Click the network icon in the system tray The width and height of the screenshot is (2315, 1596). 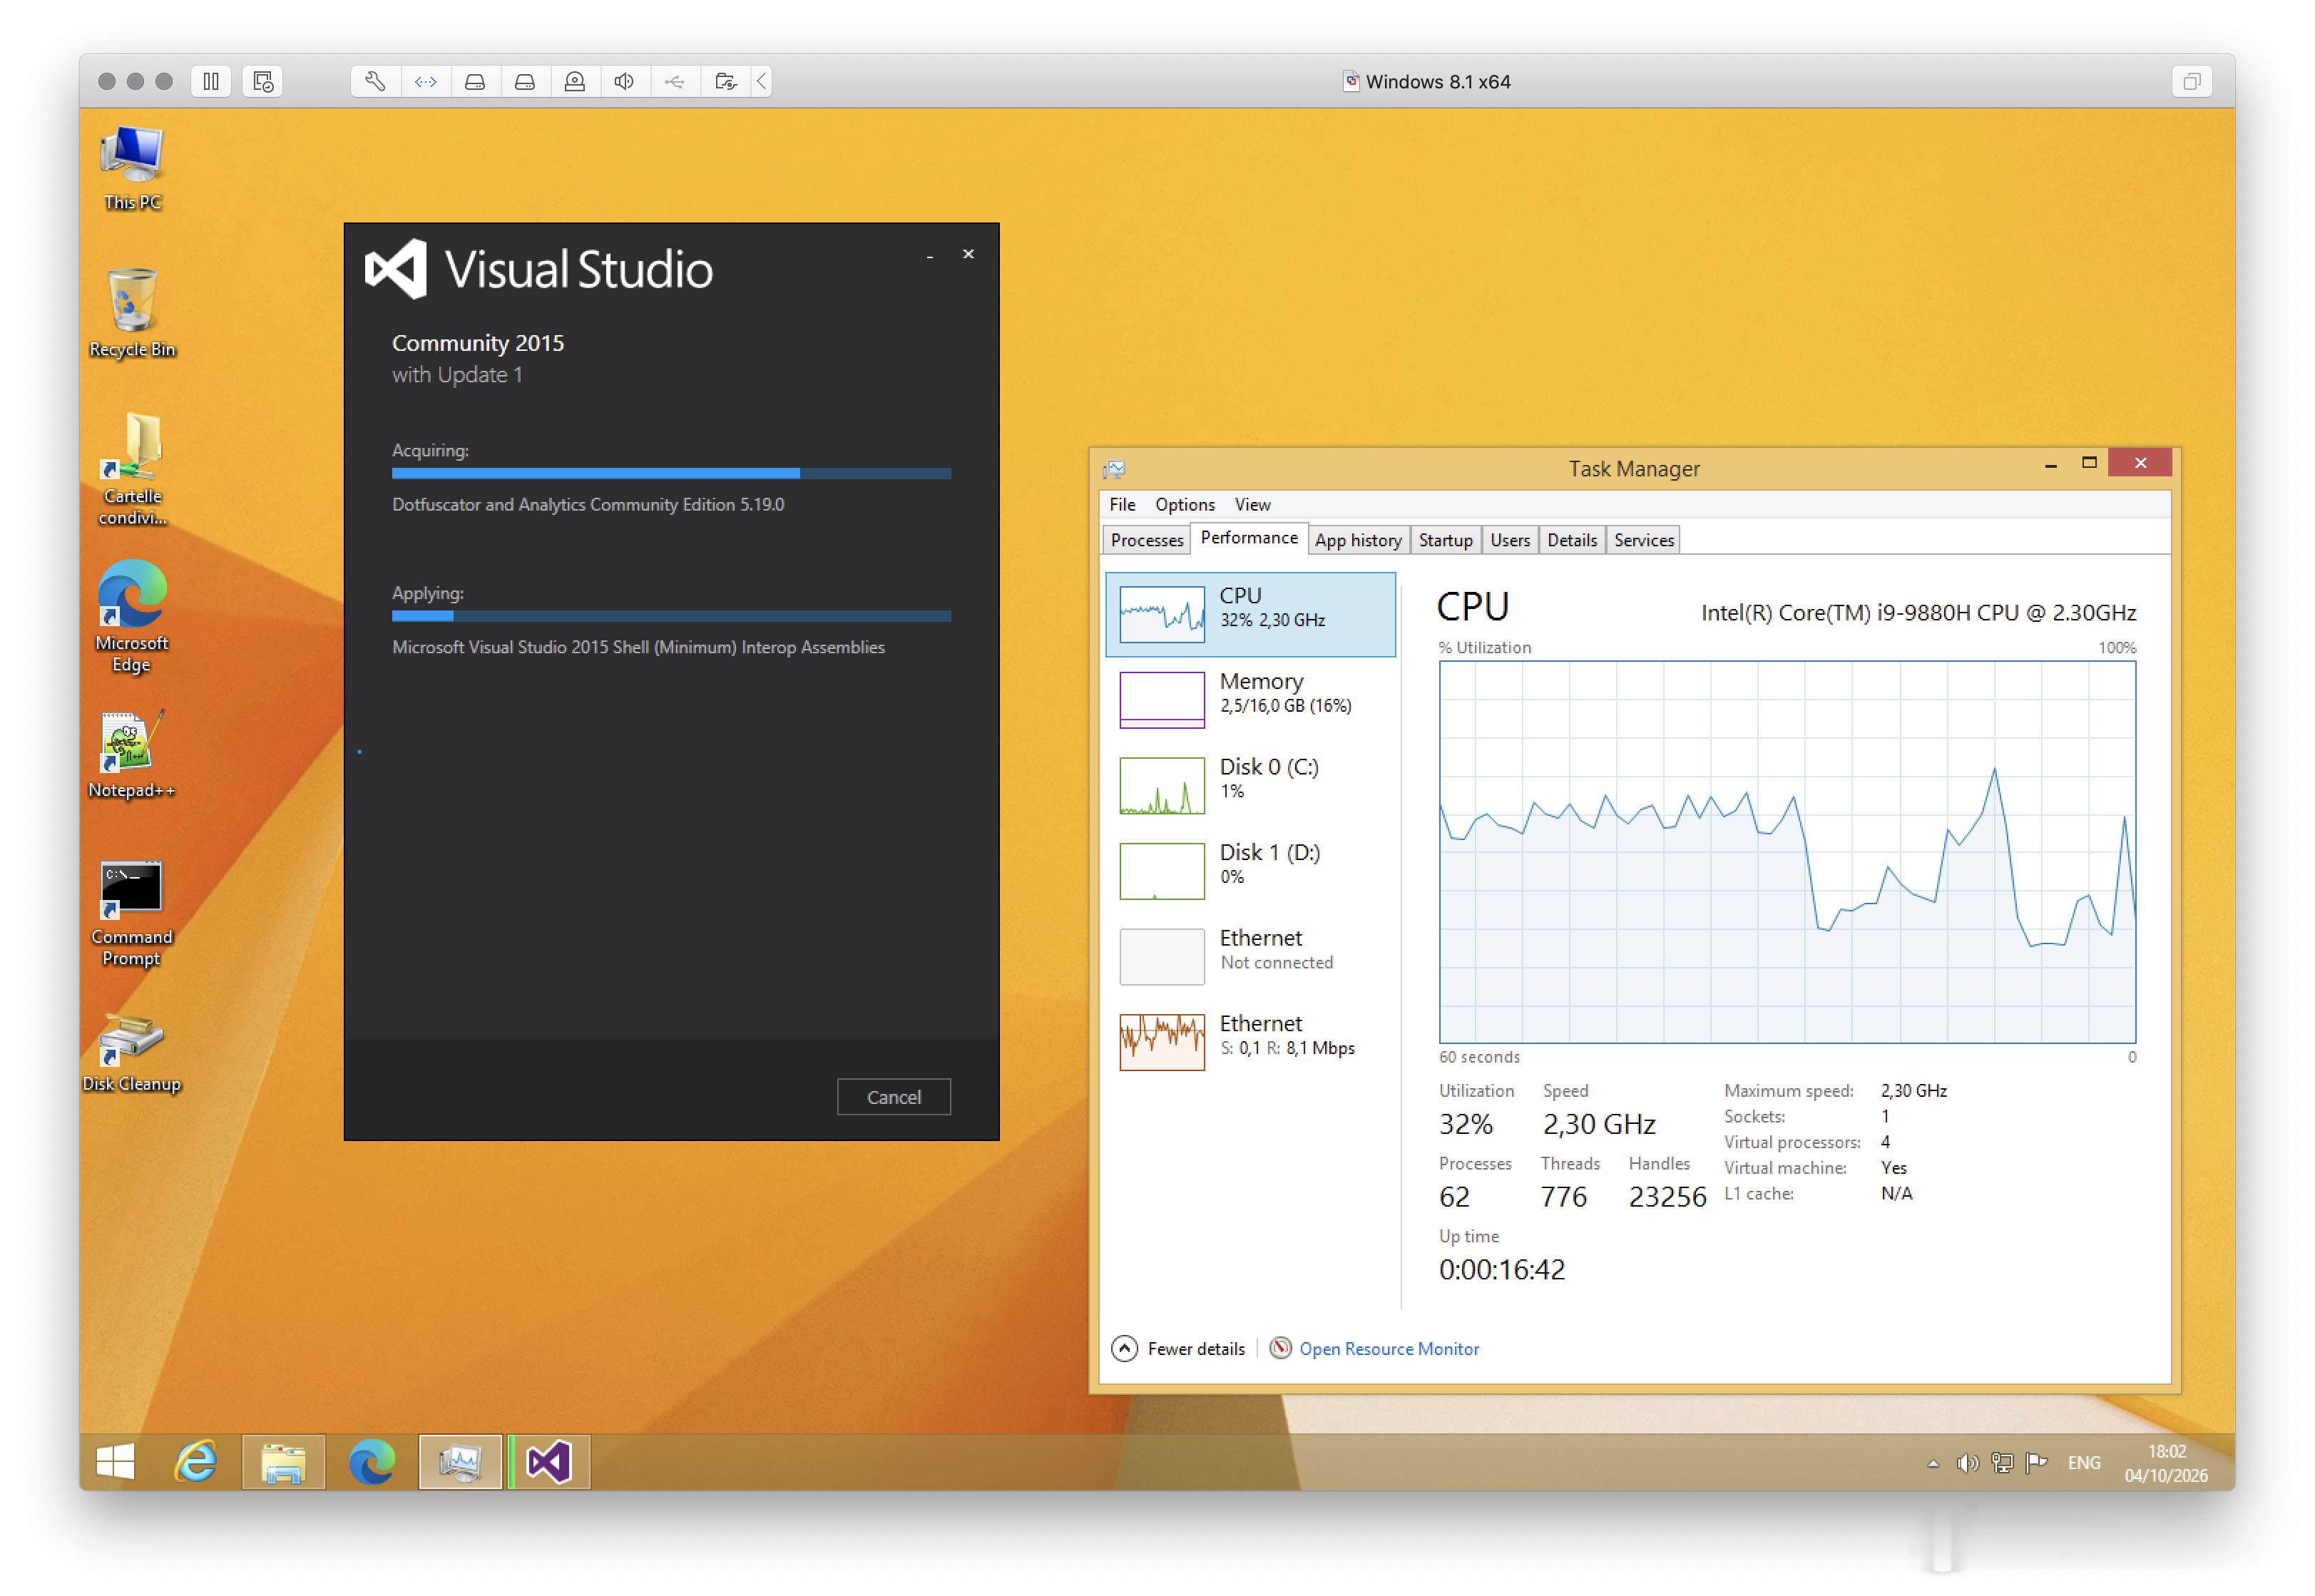(2002, 1463)
